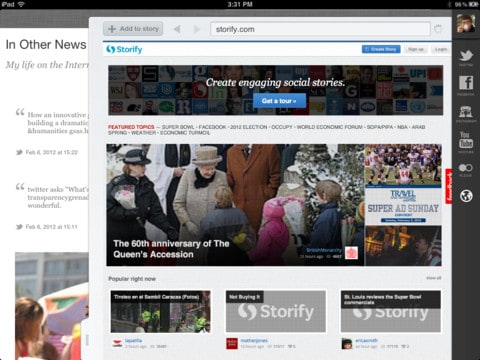Open the NBA featured topic
Viewport: 480px width, 360px height.
(x=402, y=127)
